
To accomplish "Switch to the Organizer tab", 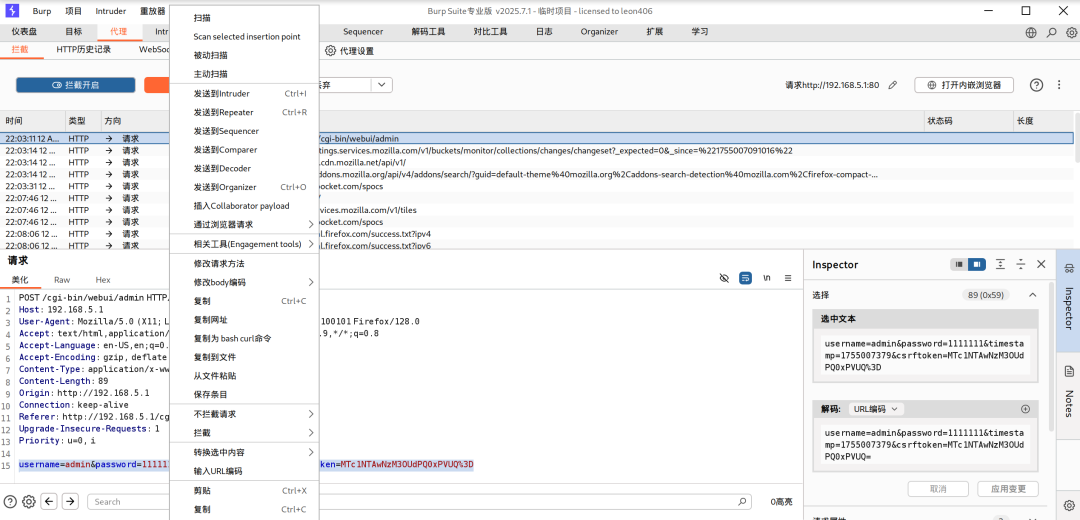I will tap(599, 32).
